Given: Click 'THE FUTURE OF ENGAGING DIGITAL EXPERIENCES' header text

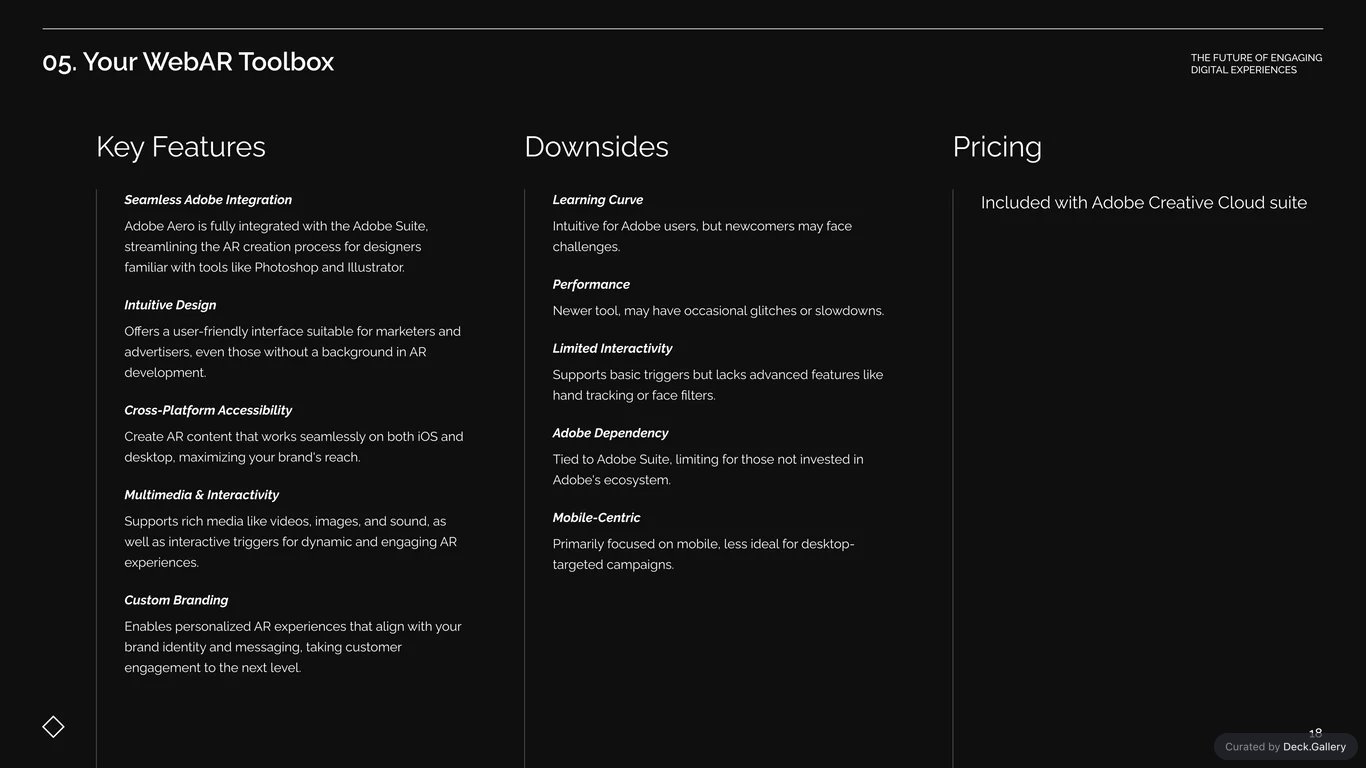Looking at the screenshot, I should coord(1256,64).
